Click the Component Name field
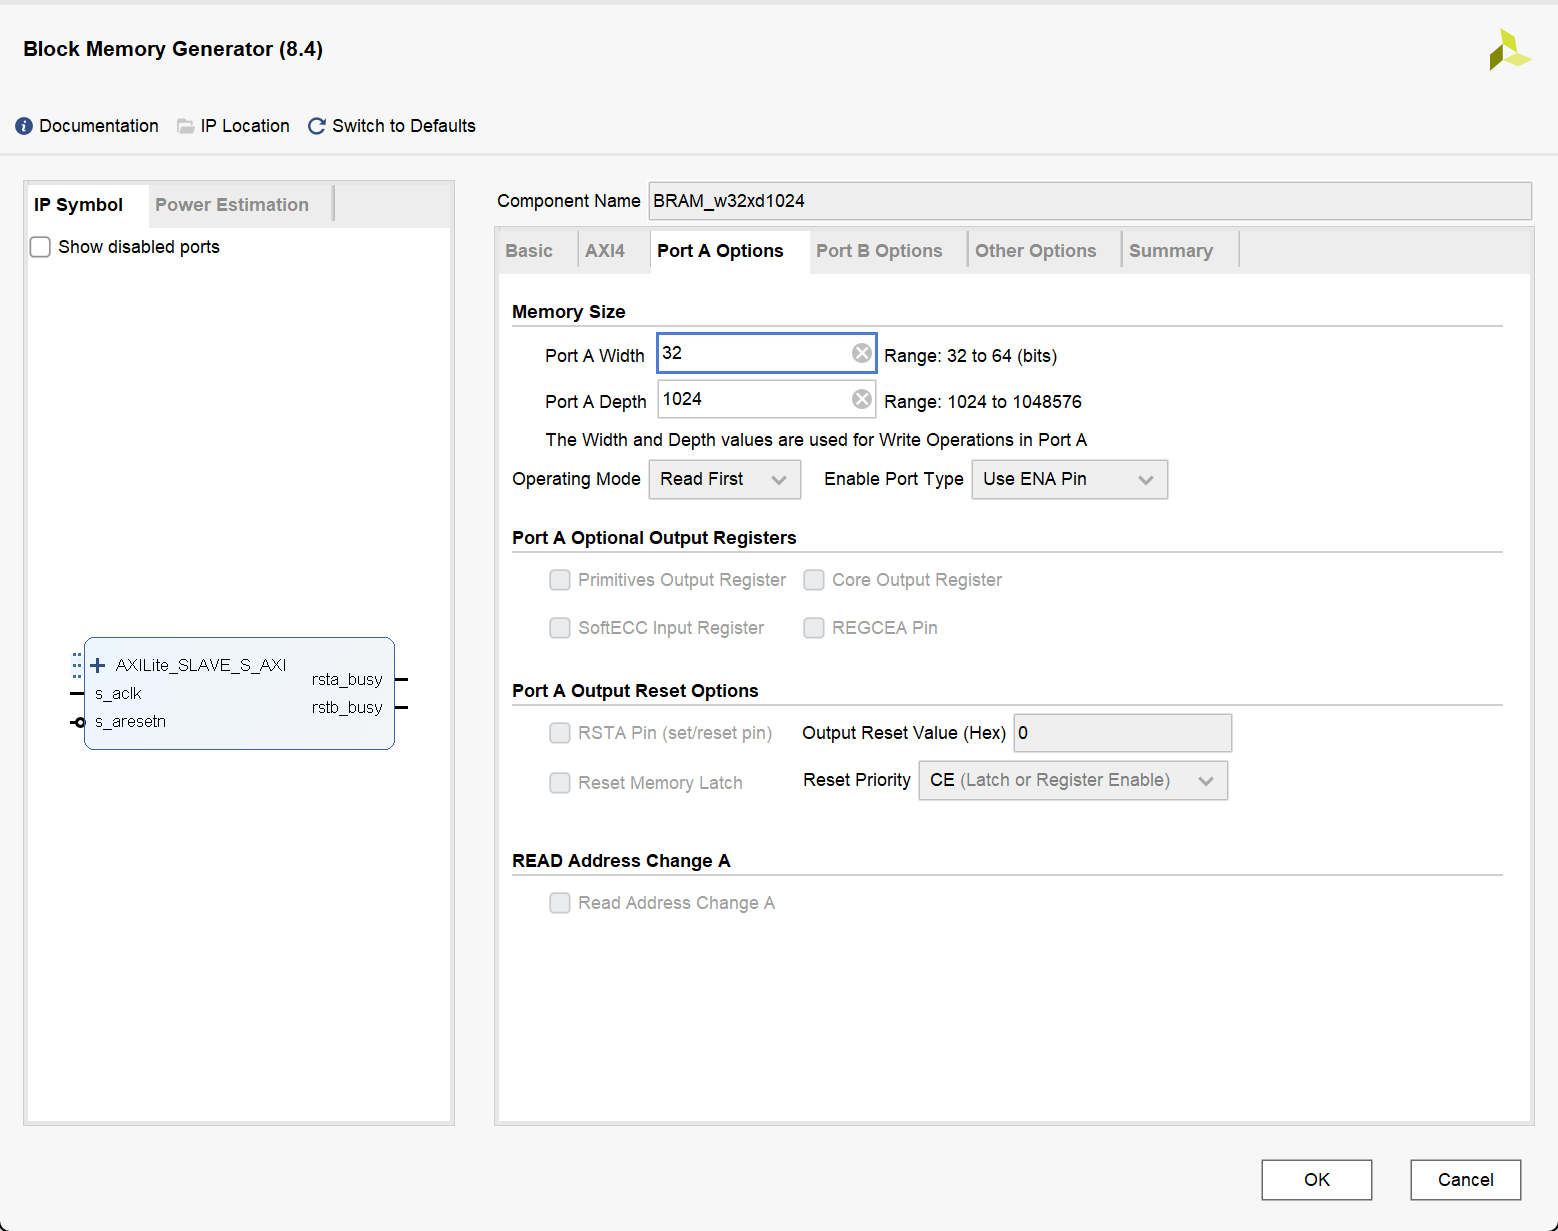This screenshot has width=1558, height=1231. click(x=1090, y=201)
